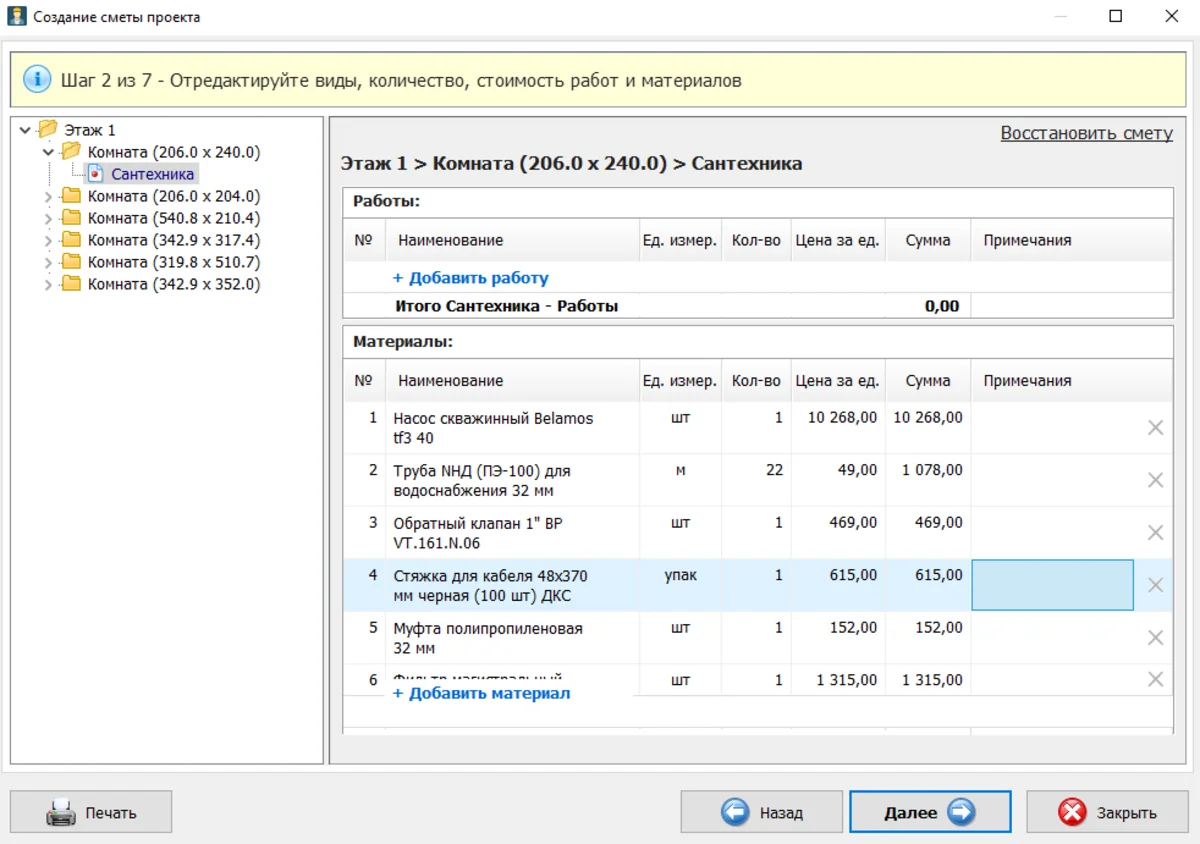Click the Наименование header in Материалы table
The height and width of the screenshot is (844, 1200).
513,381
